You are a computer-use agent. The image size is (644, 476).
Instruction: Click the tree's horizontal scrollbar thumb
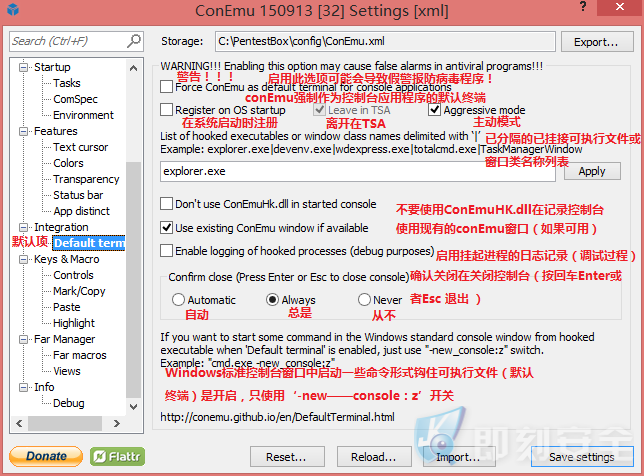[x=65, y=423]
